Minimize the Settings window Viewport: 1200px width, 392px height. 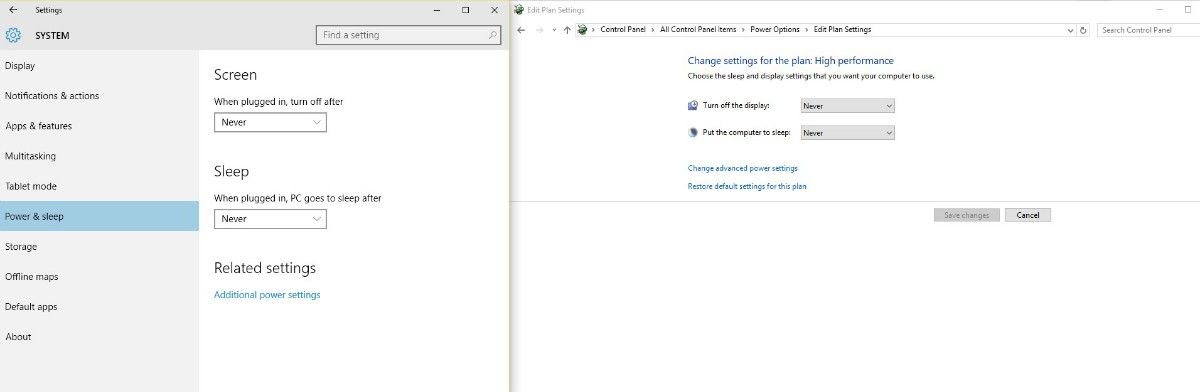(x=436, y=10)
